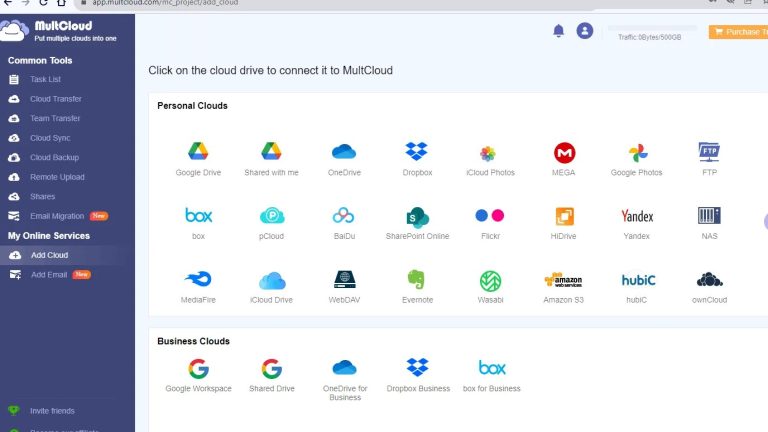768x432 pixels.
Task: Connect SharePoint Online
Action: point(417,223)
